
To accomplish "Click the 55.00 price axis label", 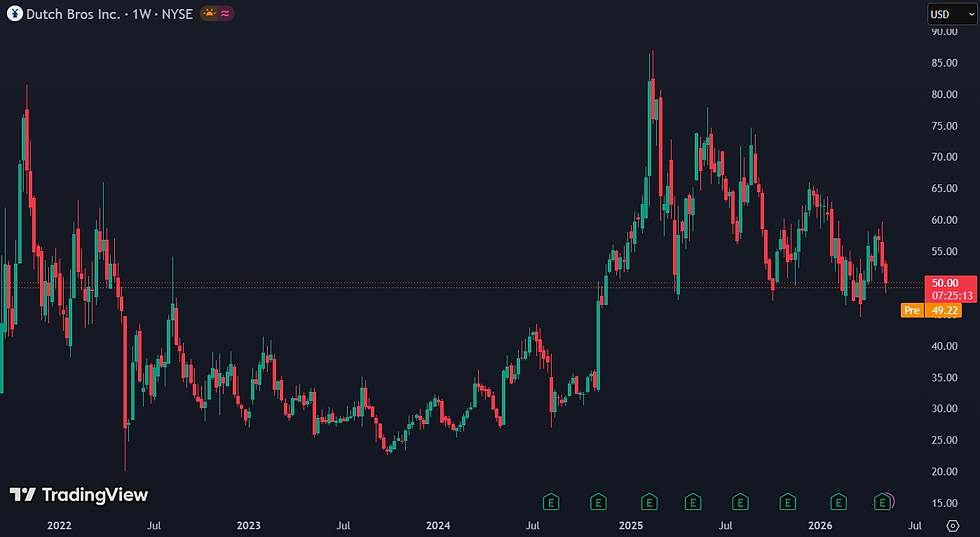I will coord(944,251).
